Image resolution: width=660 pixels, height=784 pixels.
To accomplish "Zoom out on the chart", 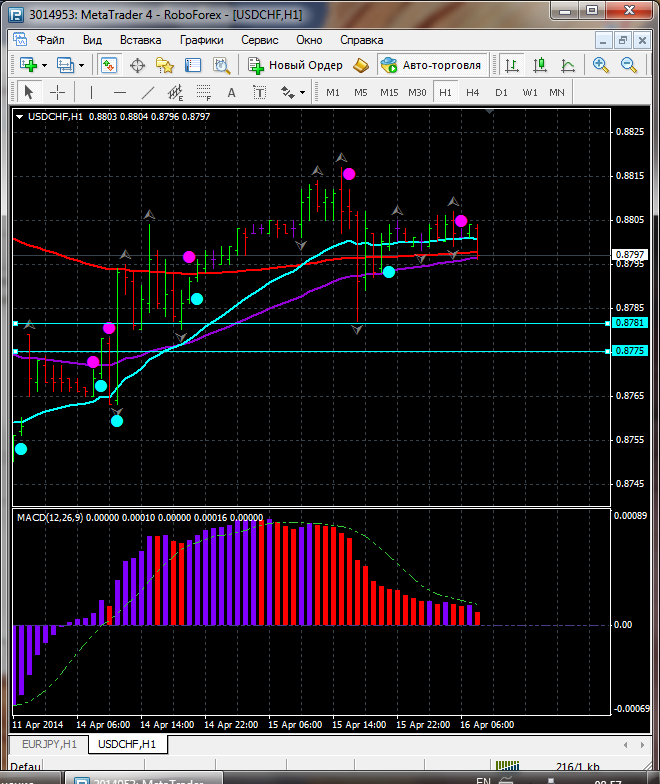I will [x=629, y=65].
